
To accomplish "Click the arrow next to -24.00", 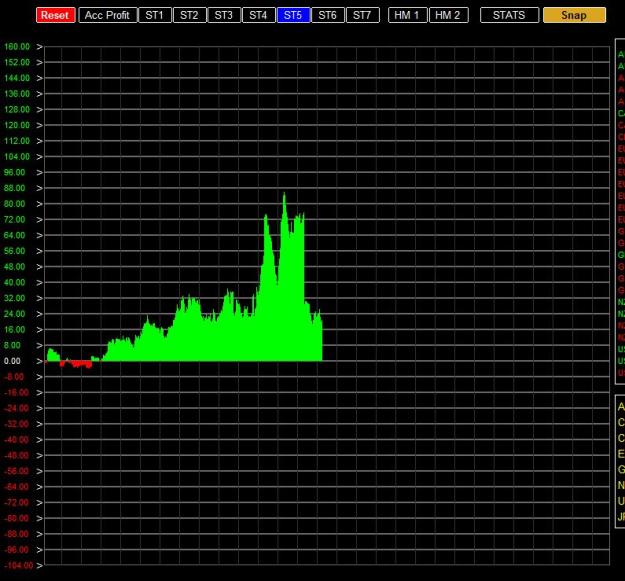I will pyautogui.click(x=39, y=408).
